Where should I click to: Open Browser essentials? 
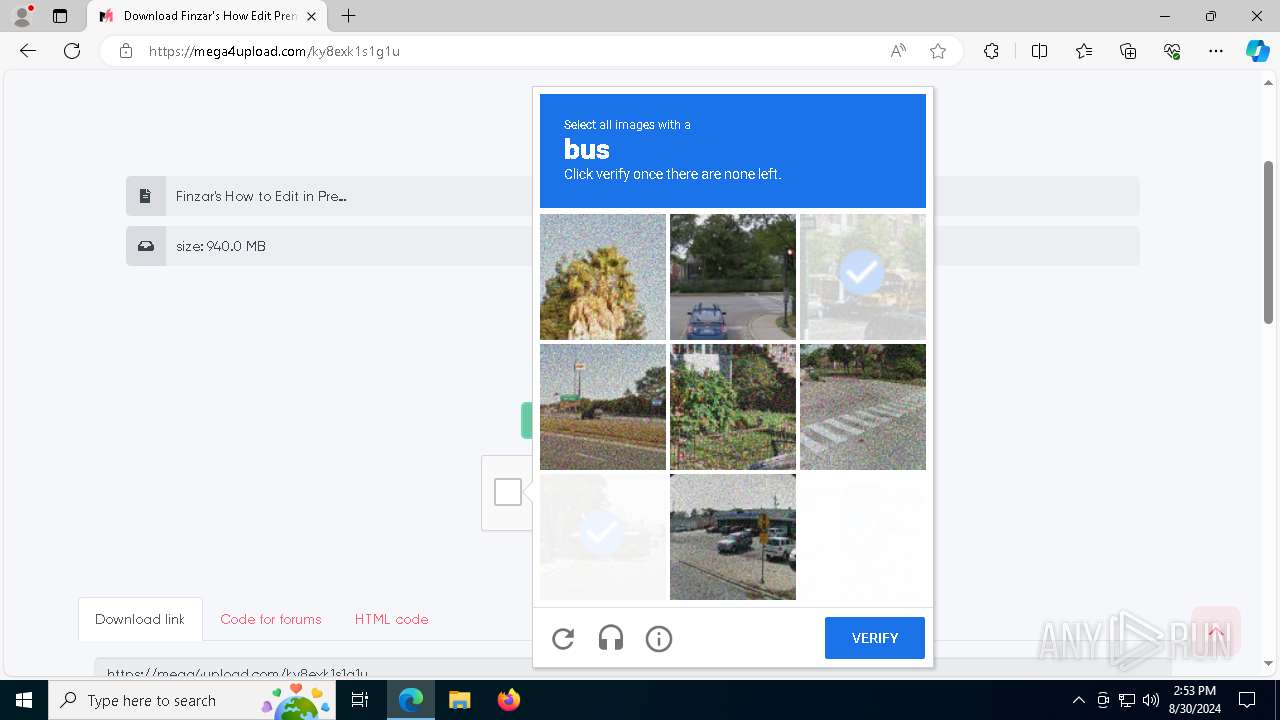pos(1172,51)
